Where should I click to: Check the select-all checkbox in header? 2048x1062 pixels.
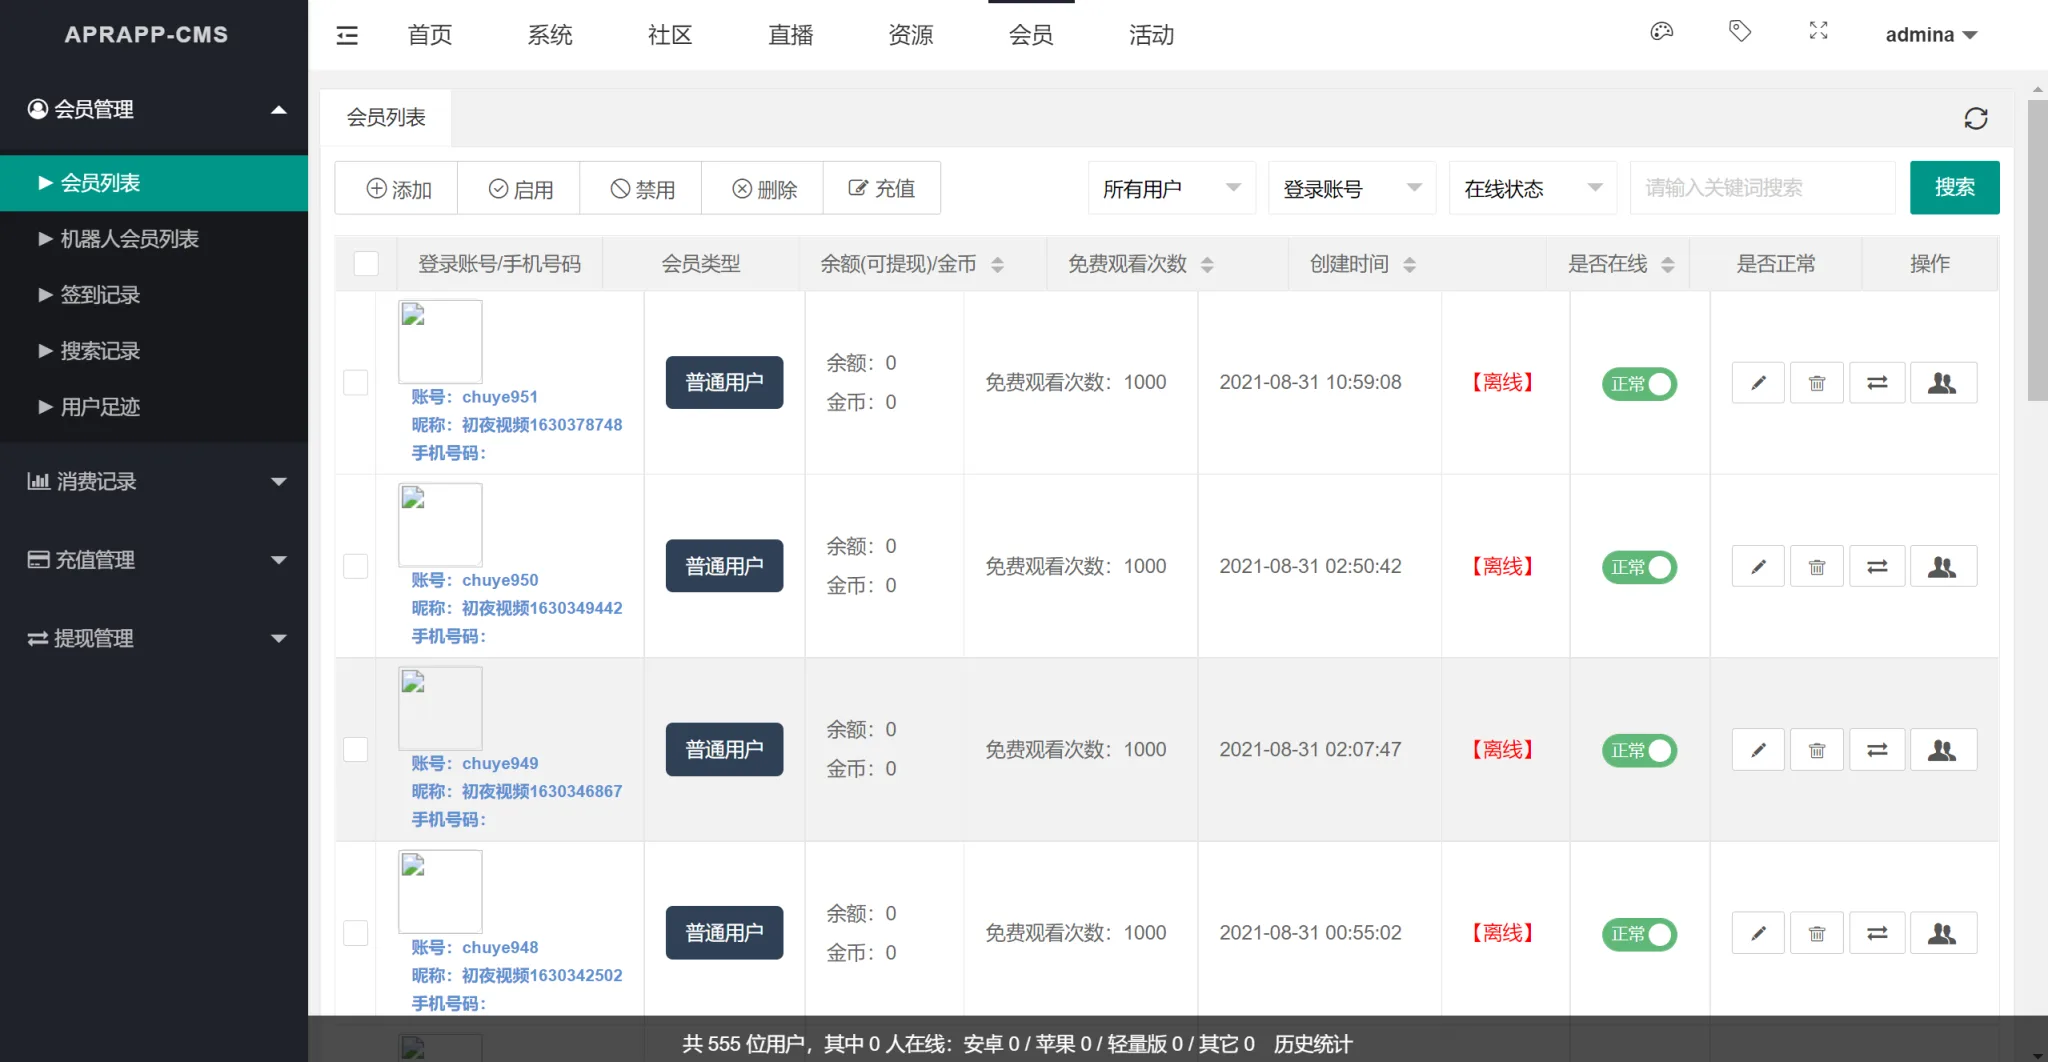[x=366, y=264]
